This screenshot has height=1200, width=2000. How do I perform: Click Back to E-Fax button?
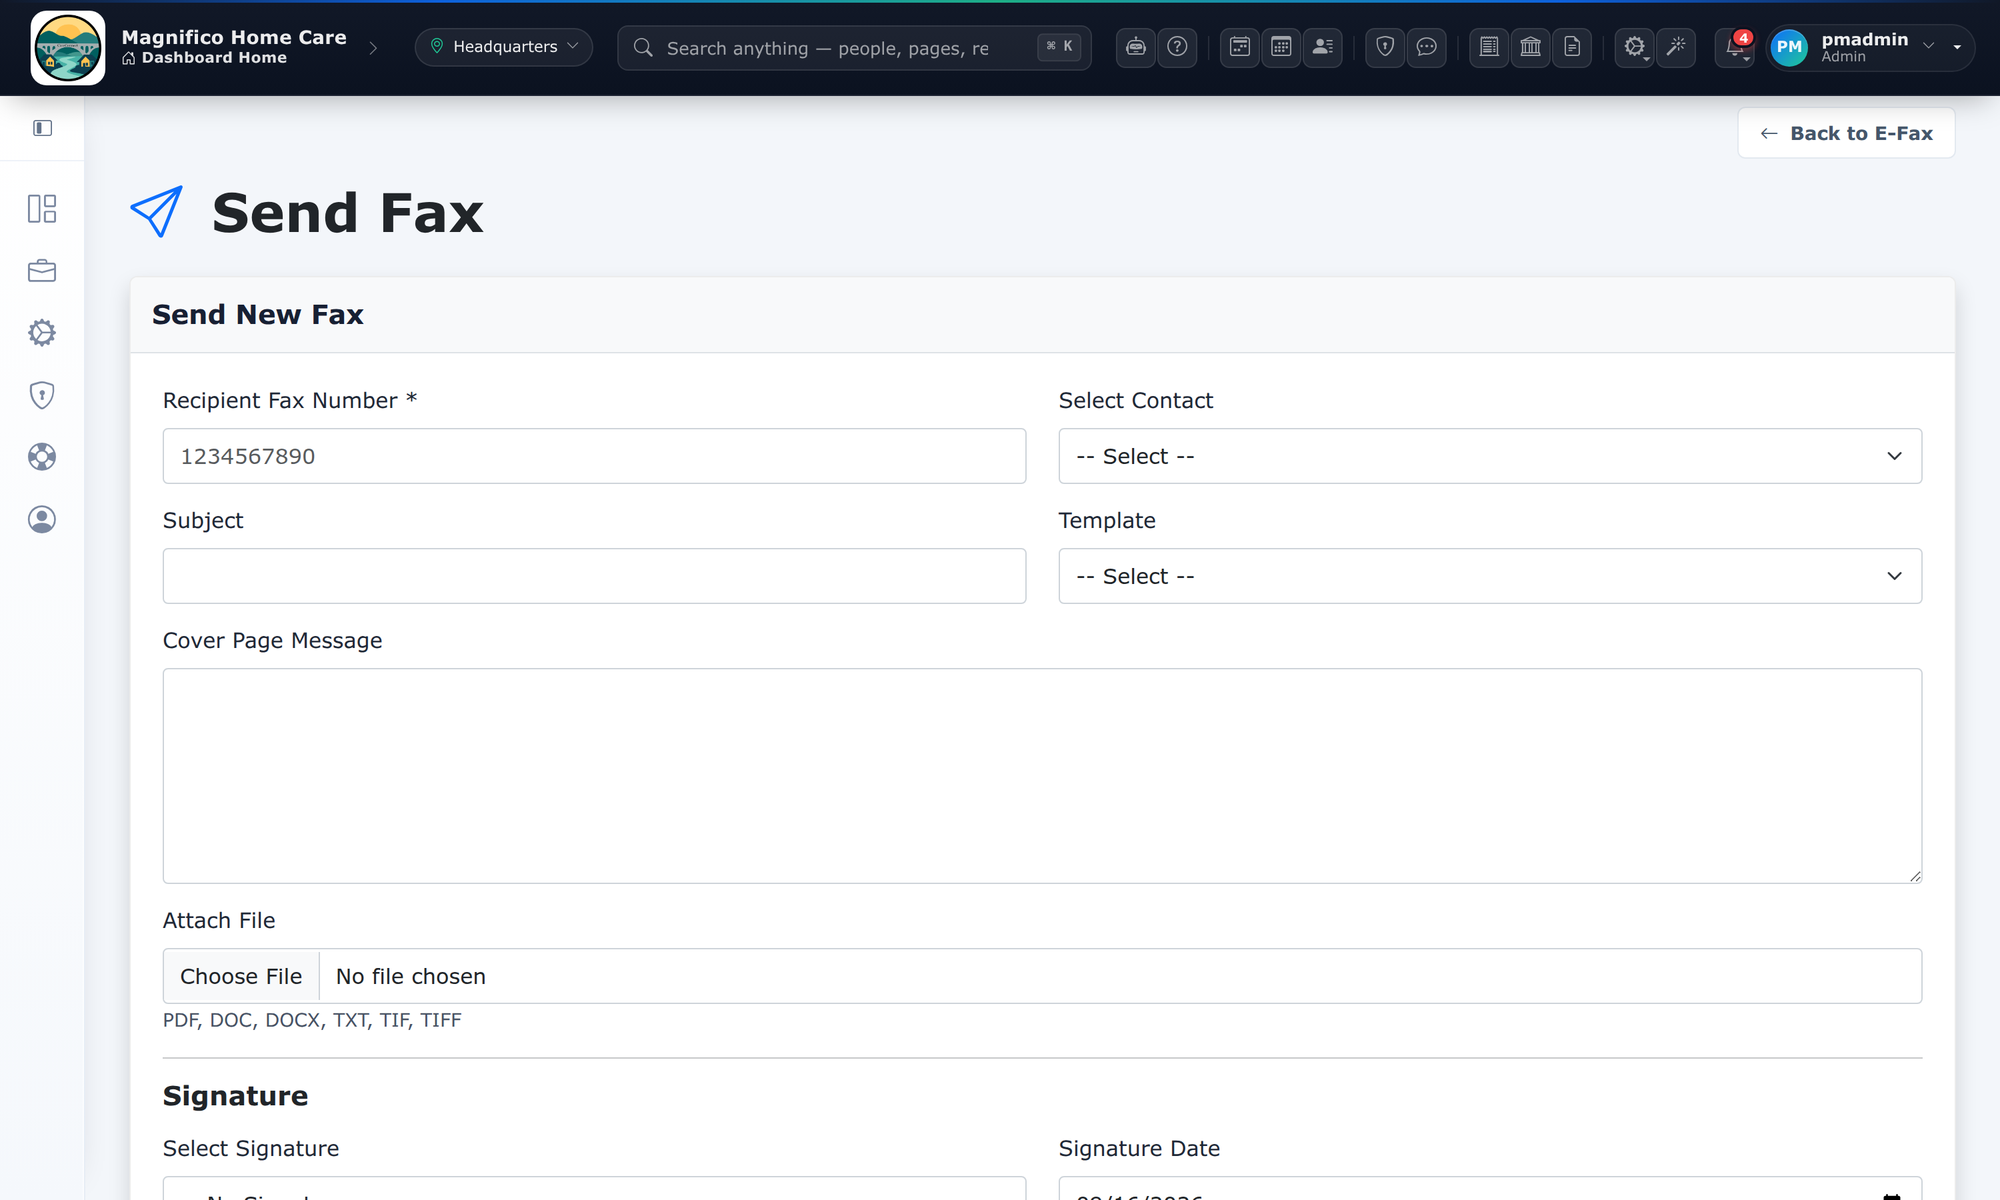click(x=1846, y=133)
